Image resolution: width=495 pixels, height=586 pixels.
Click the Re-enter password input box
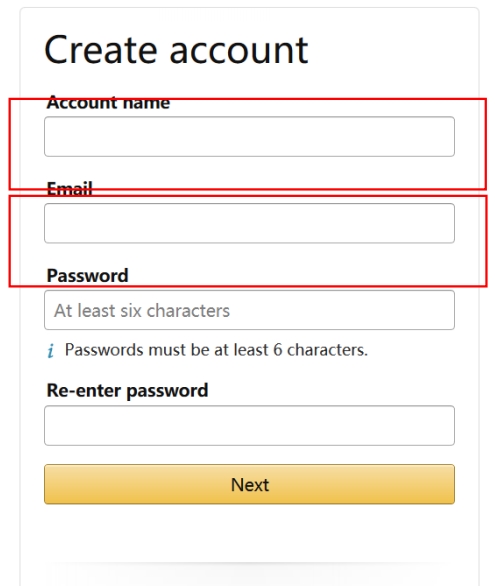[x=249, y=425]
